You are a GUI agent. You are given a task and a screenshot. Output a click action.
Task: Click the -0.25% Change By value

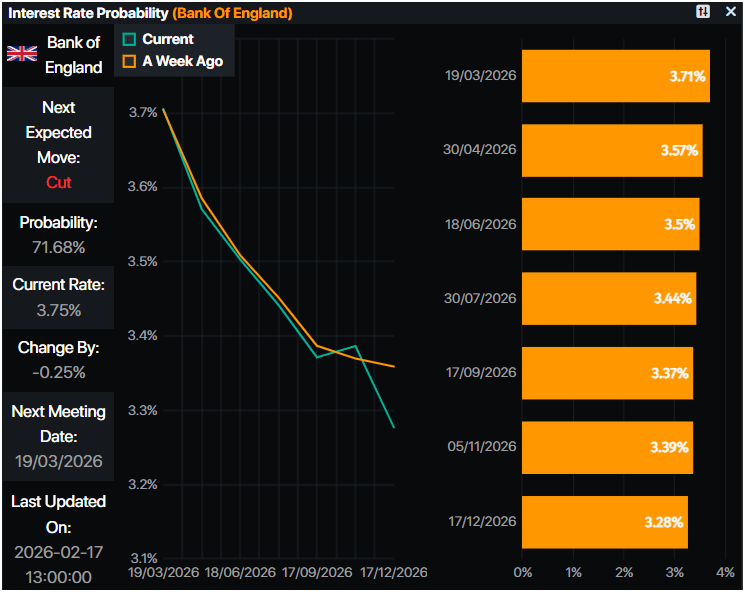pyautogui.click(x=58, y=372)
